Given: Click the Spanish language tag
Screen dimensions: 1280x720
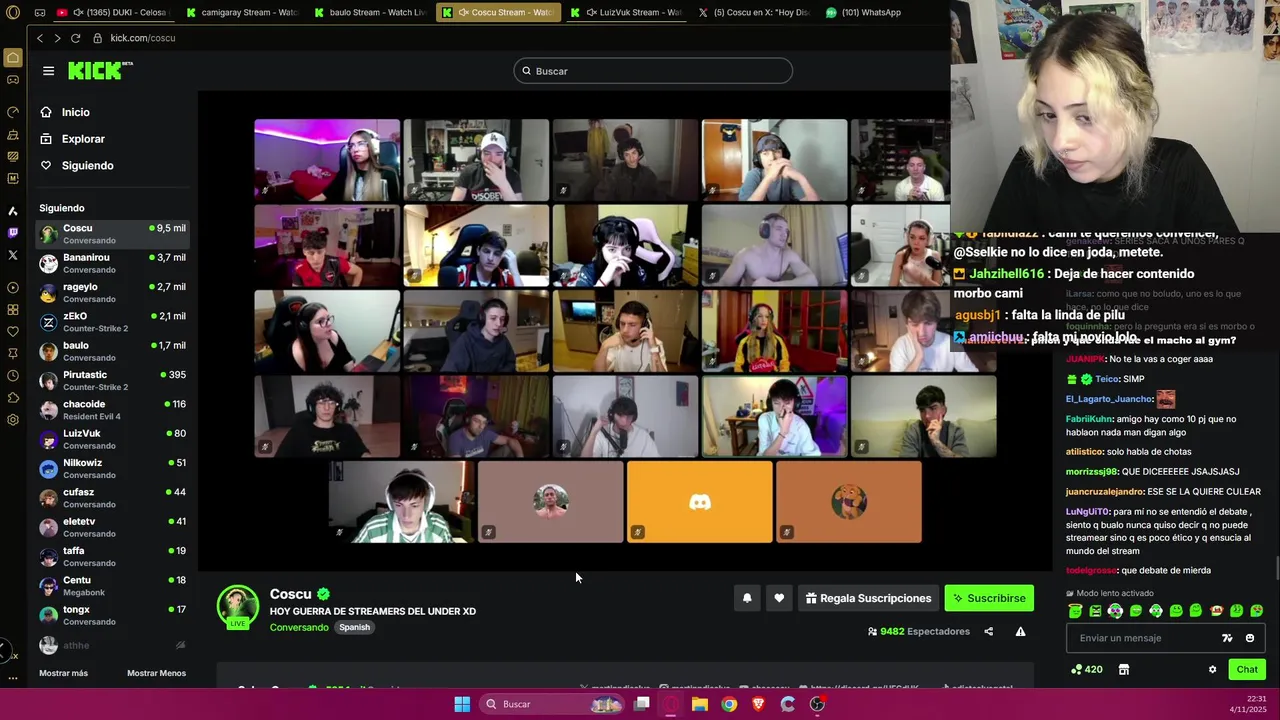Looking at the screenshot, I should [x=354, y=627].
